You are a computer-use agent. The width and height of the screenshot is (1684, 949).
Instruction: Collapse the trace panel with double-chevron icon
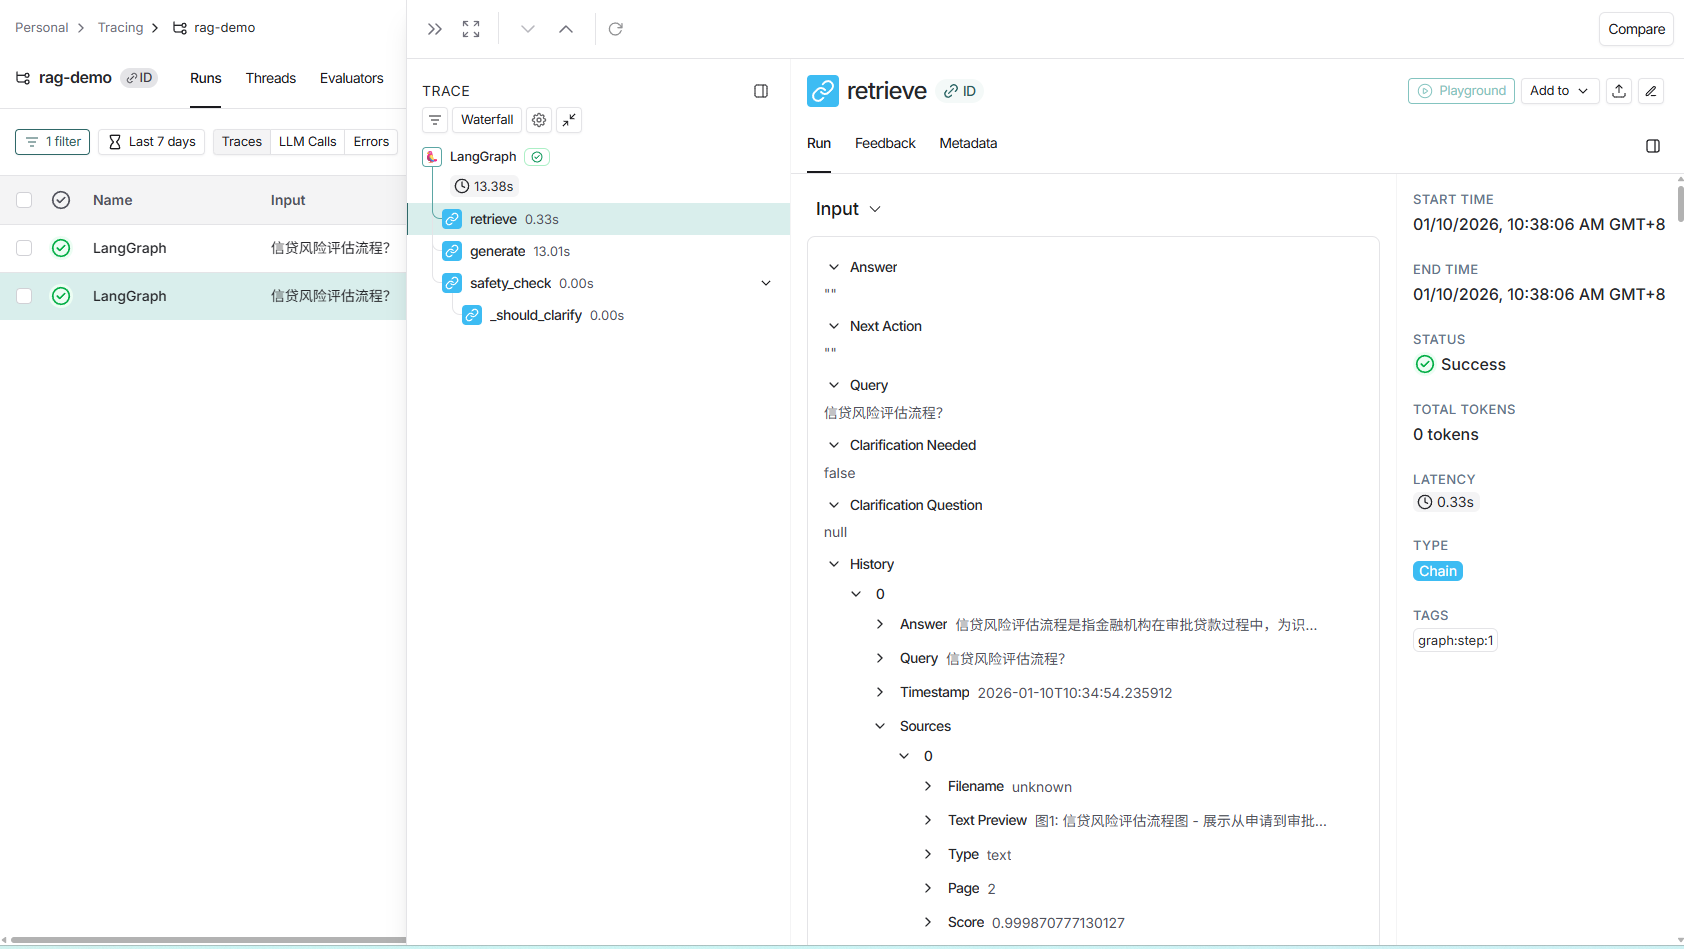[434, 29]
